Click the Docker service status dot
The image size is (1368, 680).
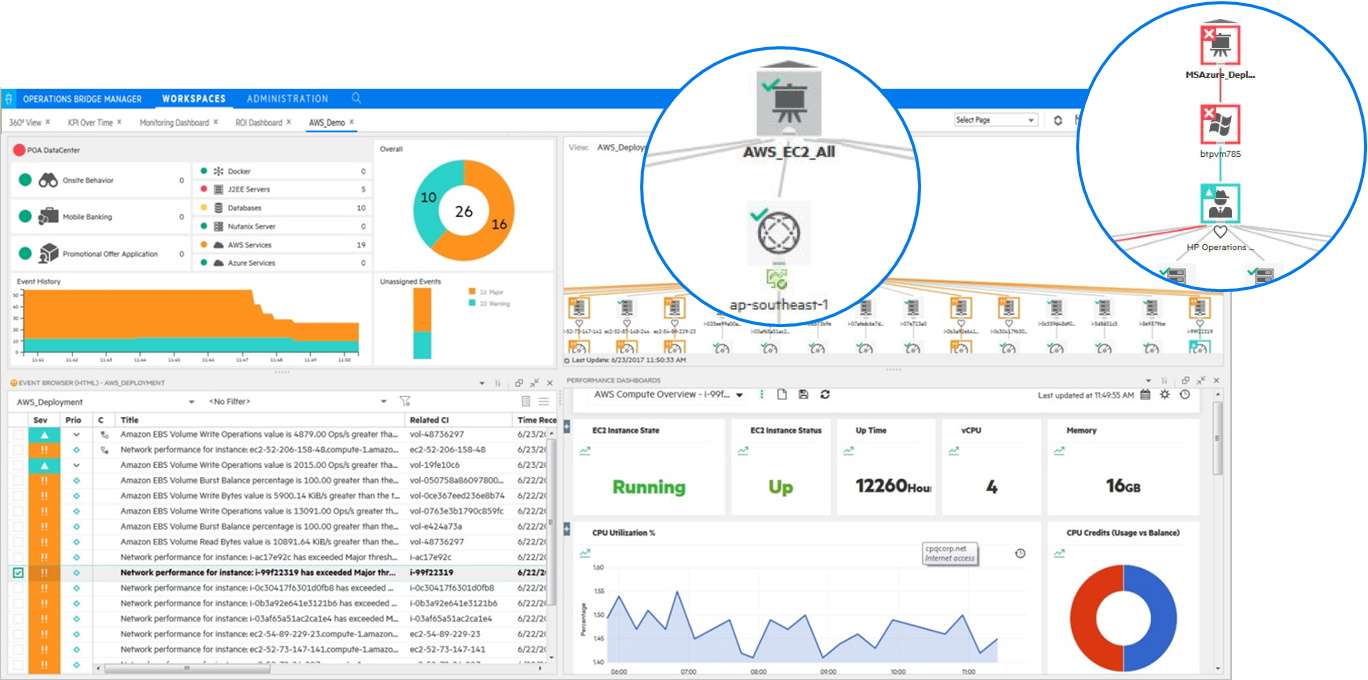[x=205, y=171]
